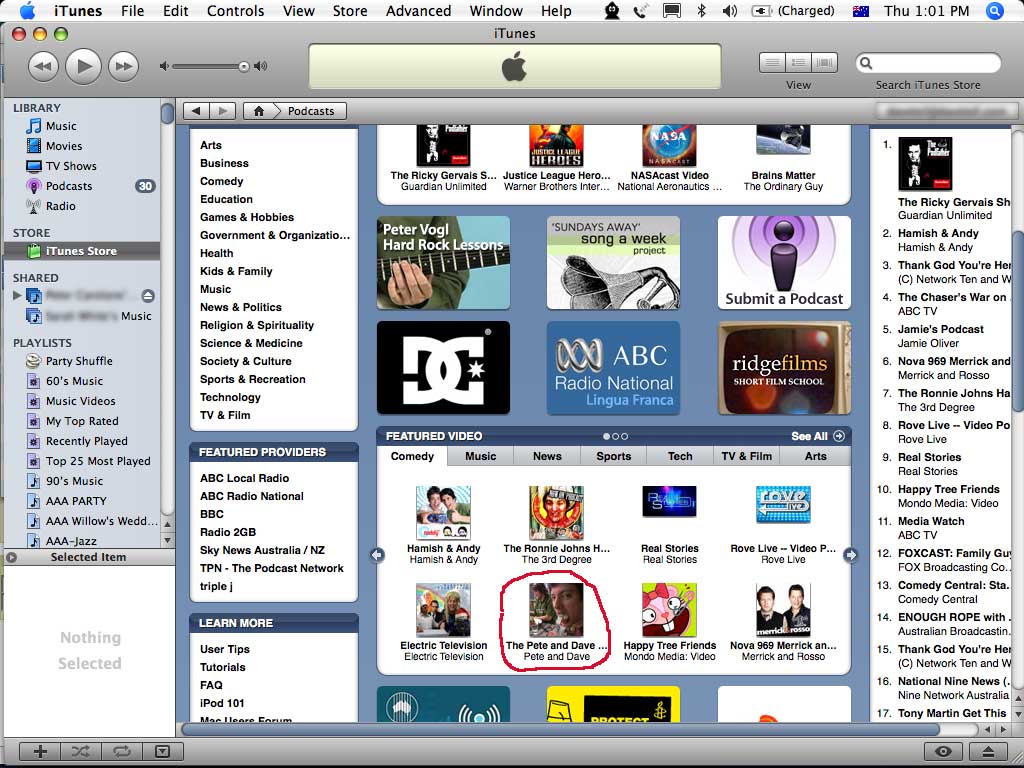Toggle shuffle playback button

81,751
